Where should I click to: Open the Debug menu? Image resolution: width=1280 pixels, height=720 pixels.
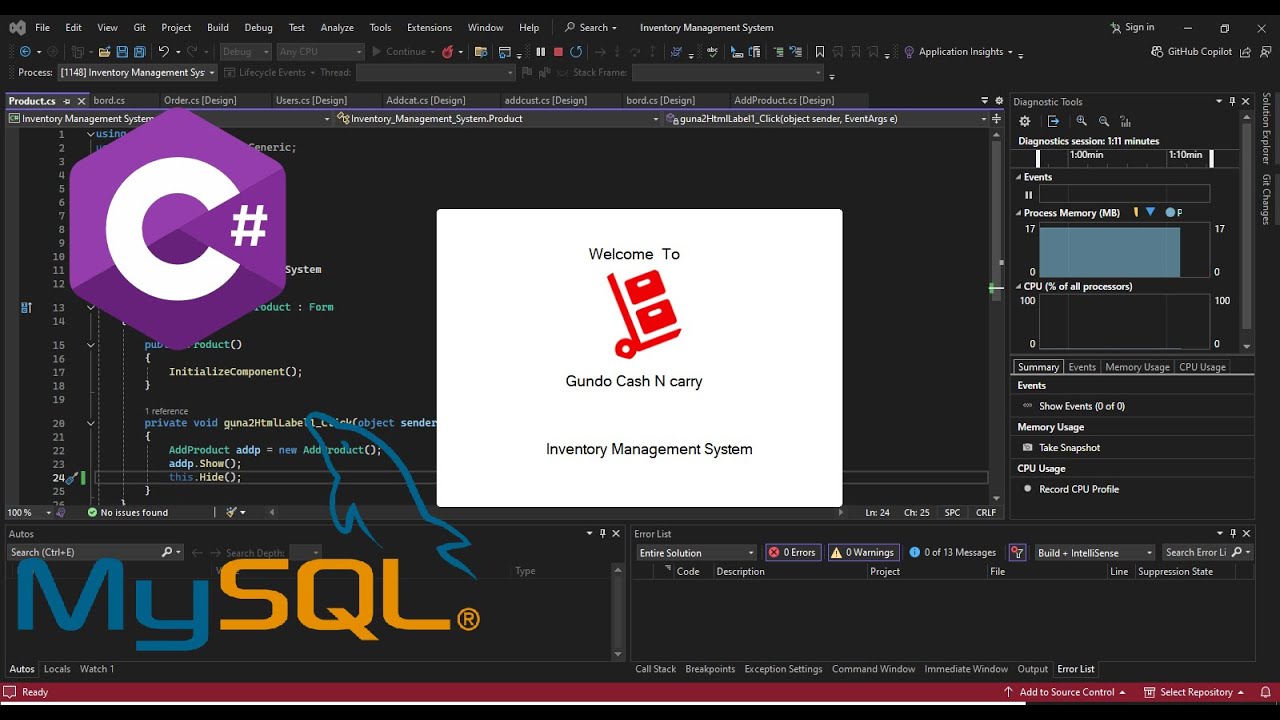[258, 28]
